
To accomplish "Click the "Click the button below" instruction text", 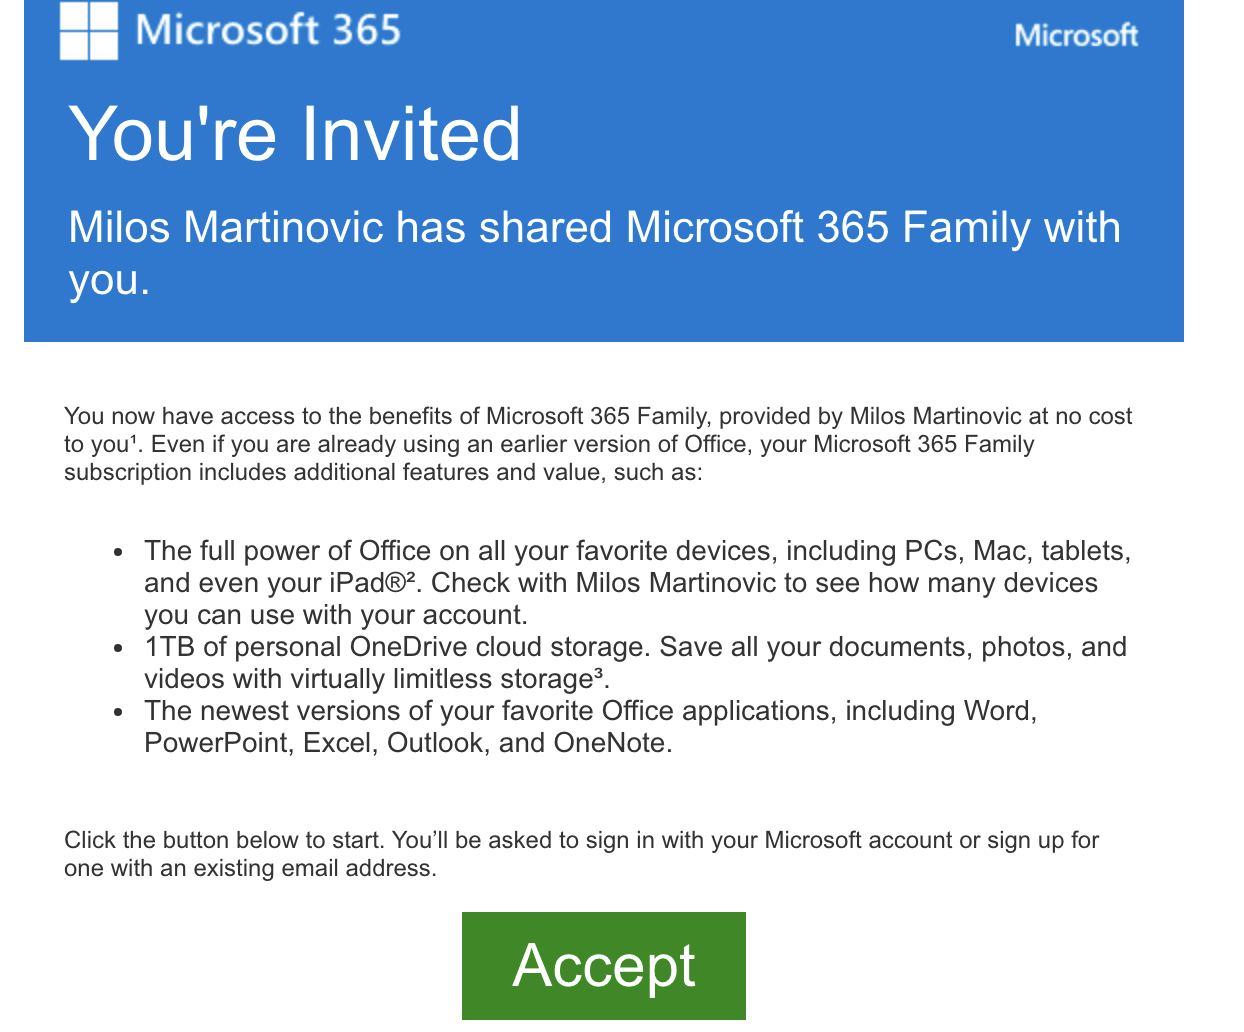I will (582, 854).
